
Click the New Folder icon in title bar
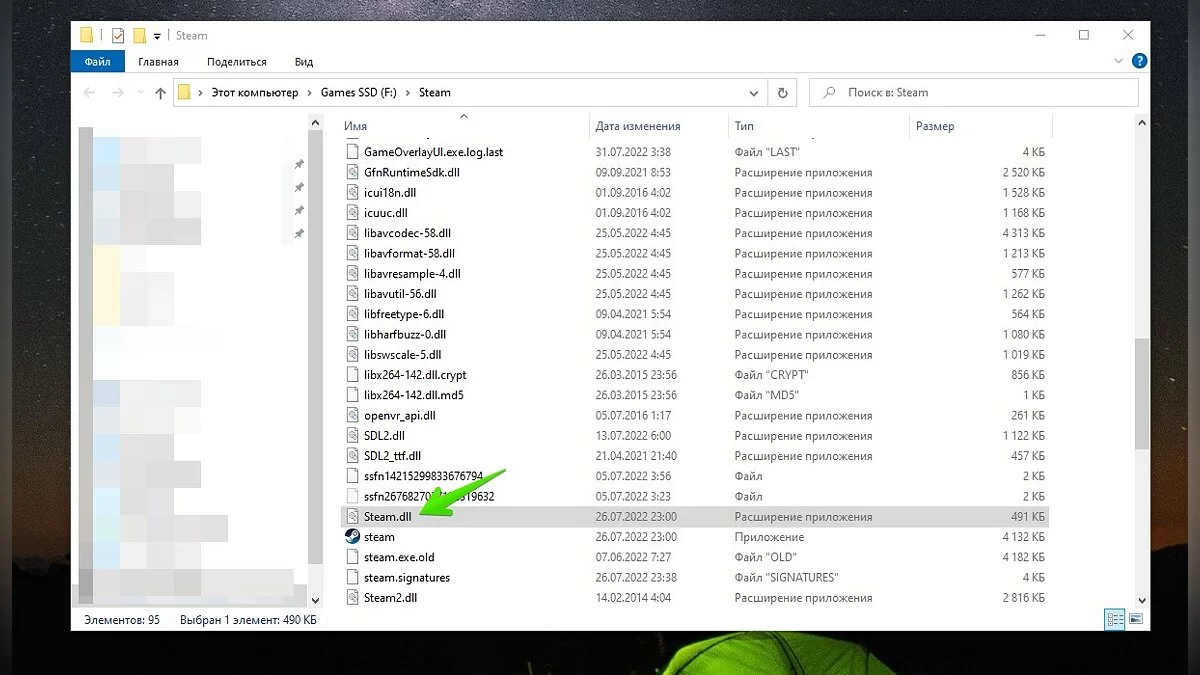click(x=140, y=36)
